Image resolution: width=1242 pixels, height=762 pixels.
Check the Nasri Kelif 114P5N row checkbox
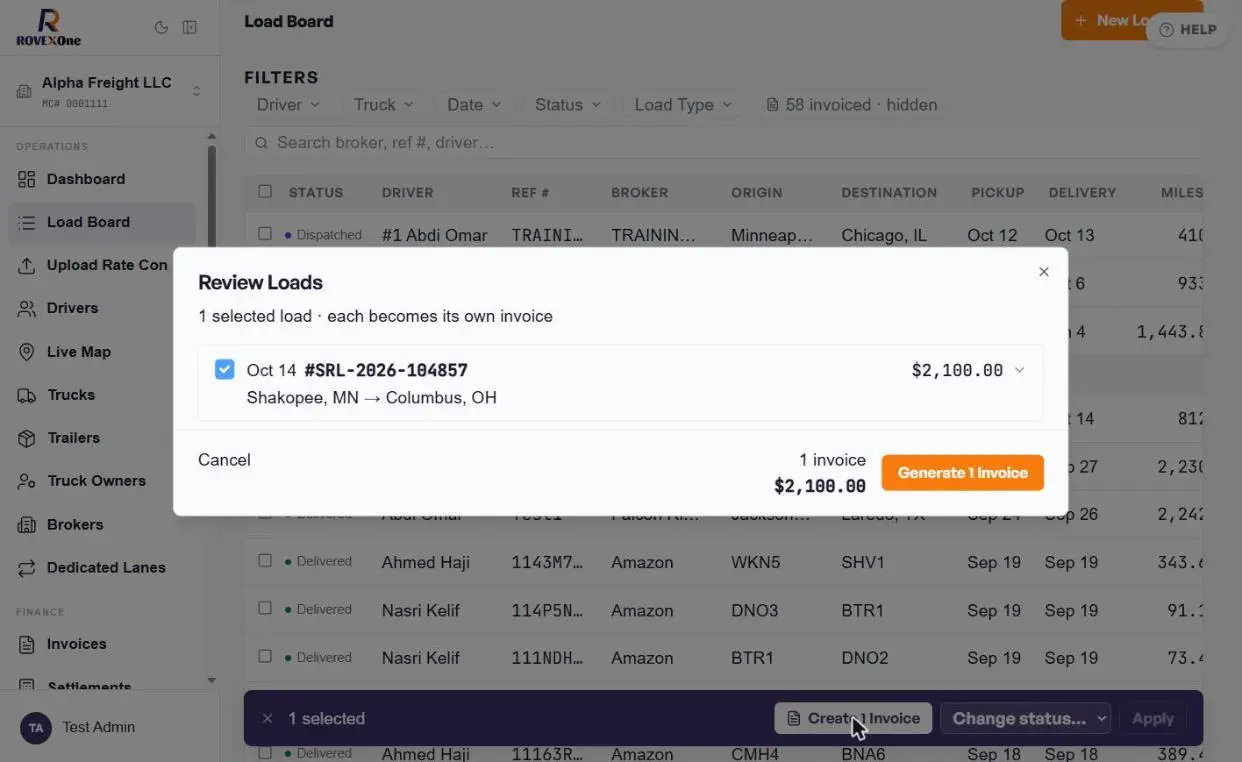tap(265, 608)
